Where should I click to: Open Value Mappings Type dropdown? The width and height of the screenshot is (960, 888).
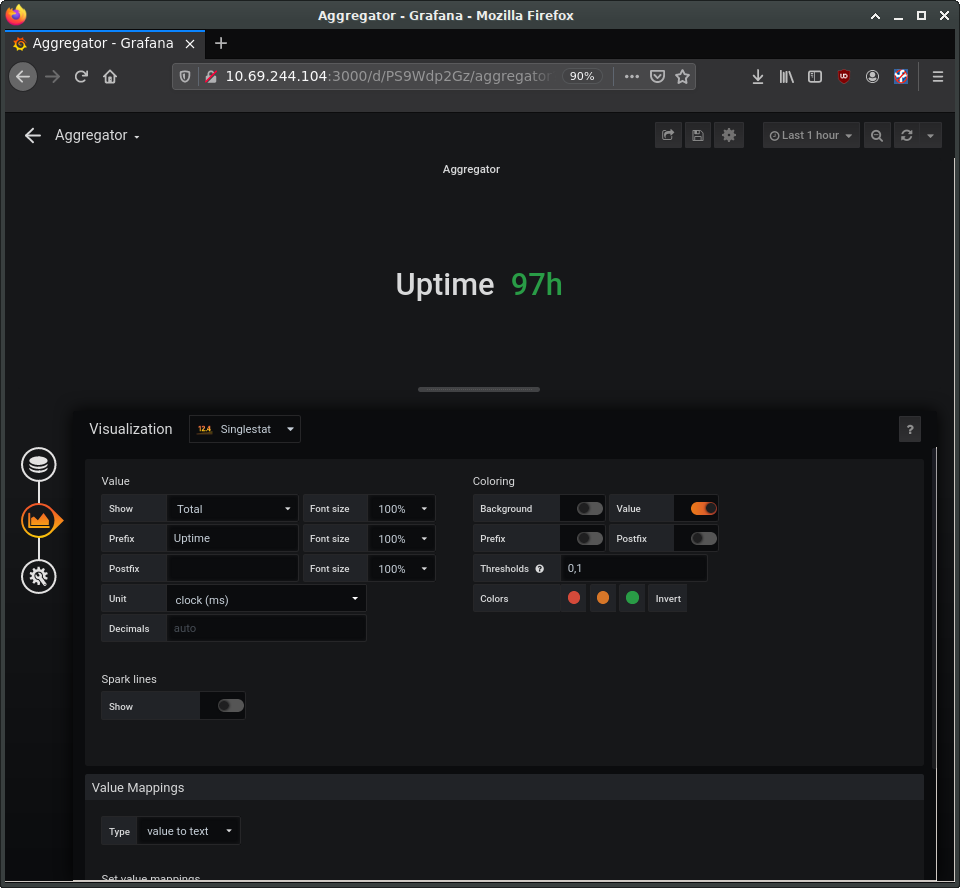point(189,831)
